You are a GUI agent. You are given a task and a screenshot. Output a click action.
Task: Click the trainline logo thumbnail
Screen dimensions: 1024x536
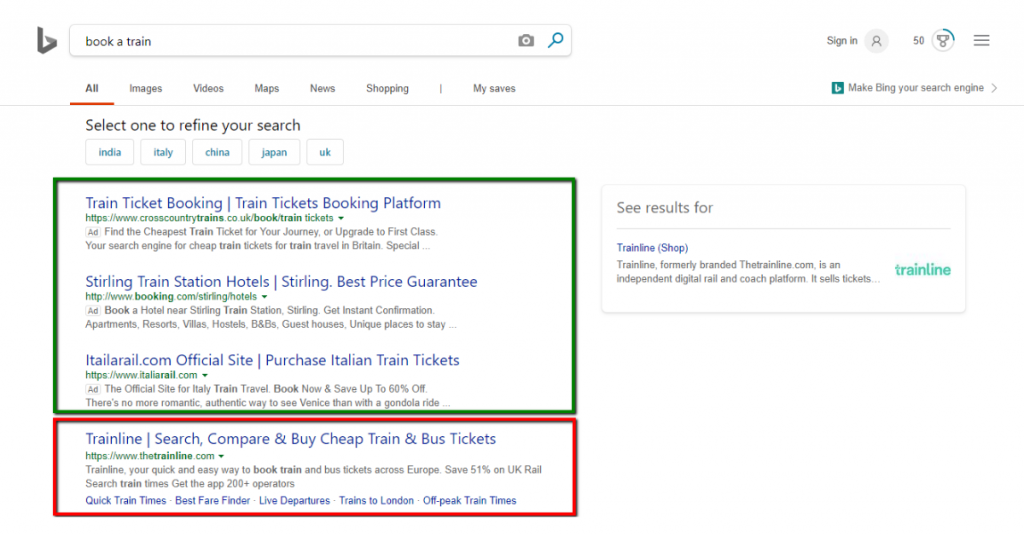click(922, 270)
